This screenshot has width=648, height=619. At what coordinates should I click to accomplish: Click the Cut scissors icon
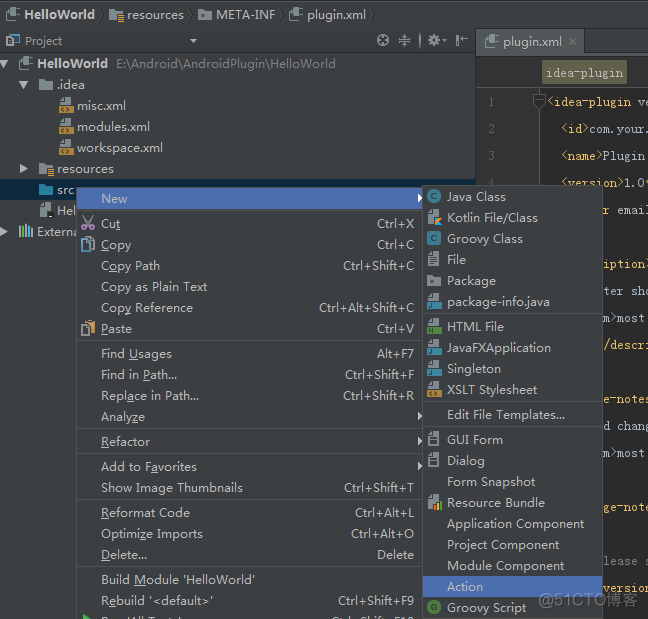[88, 224]
